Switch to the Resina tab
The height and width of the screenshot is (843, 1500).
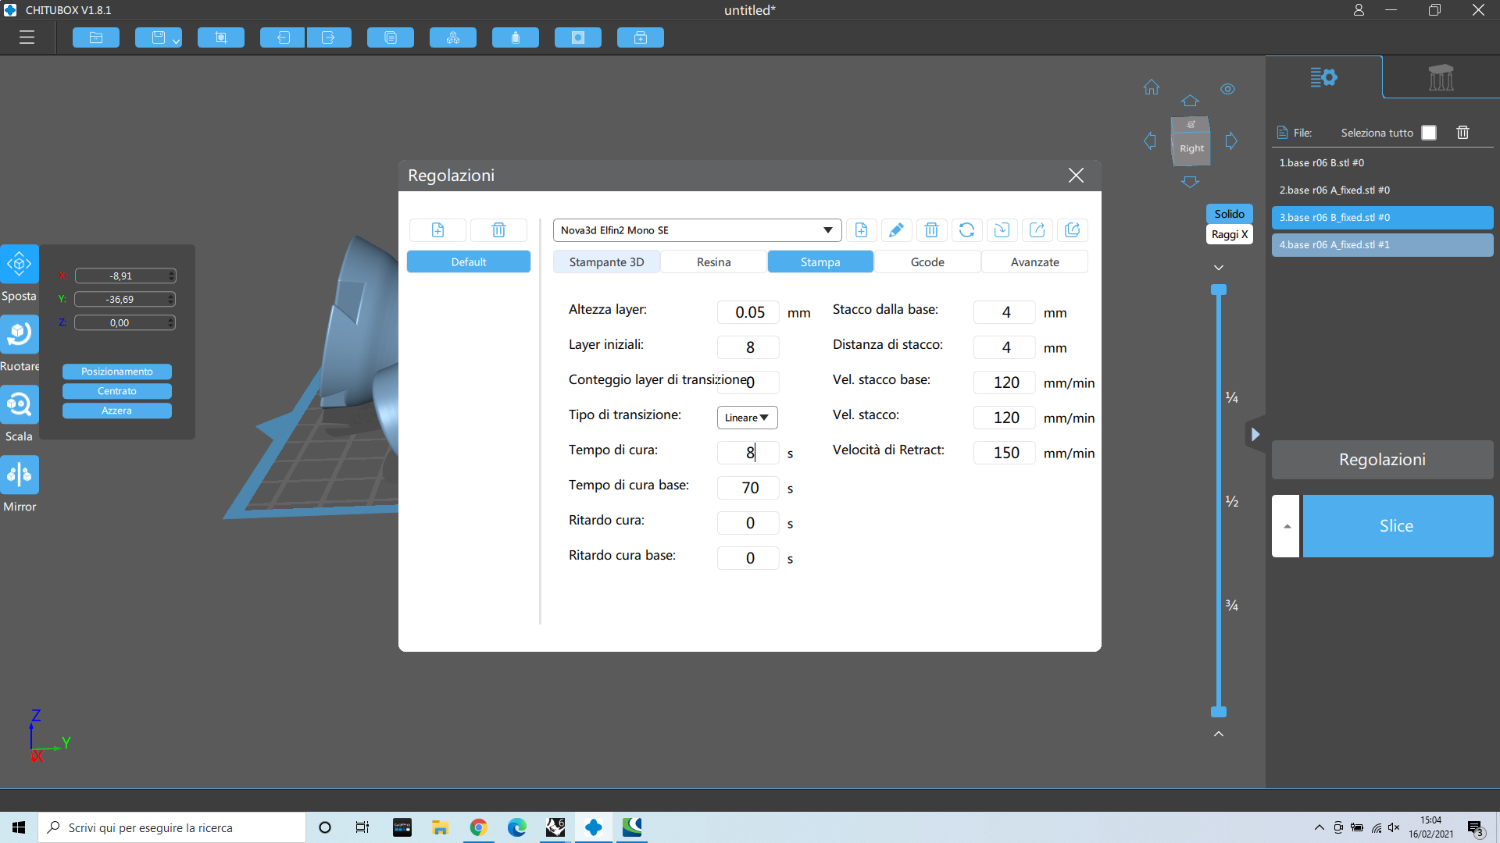pos(713,262)
